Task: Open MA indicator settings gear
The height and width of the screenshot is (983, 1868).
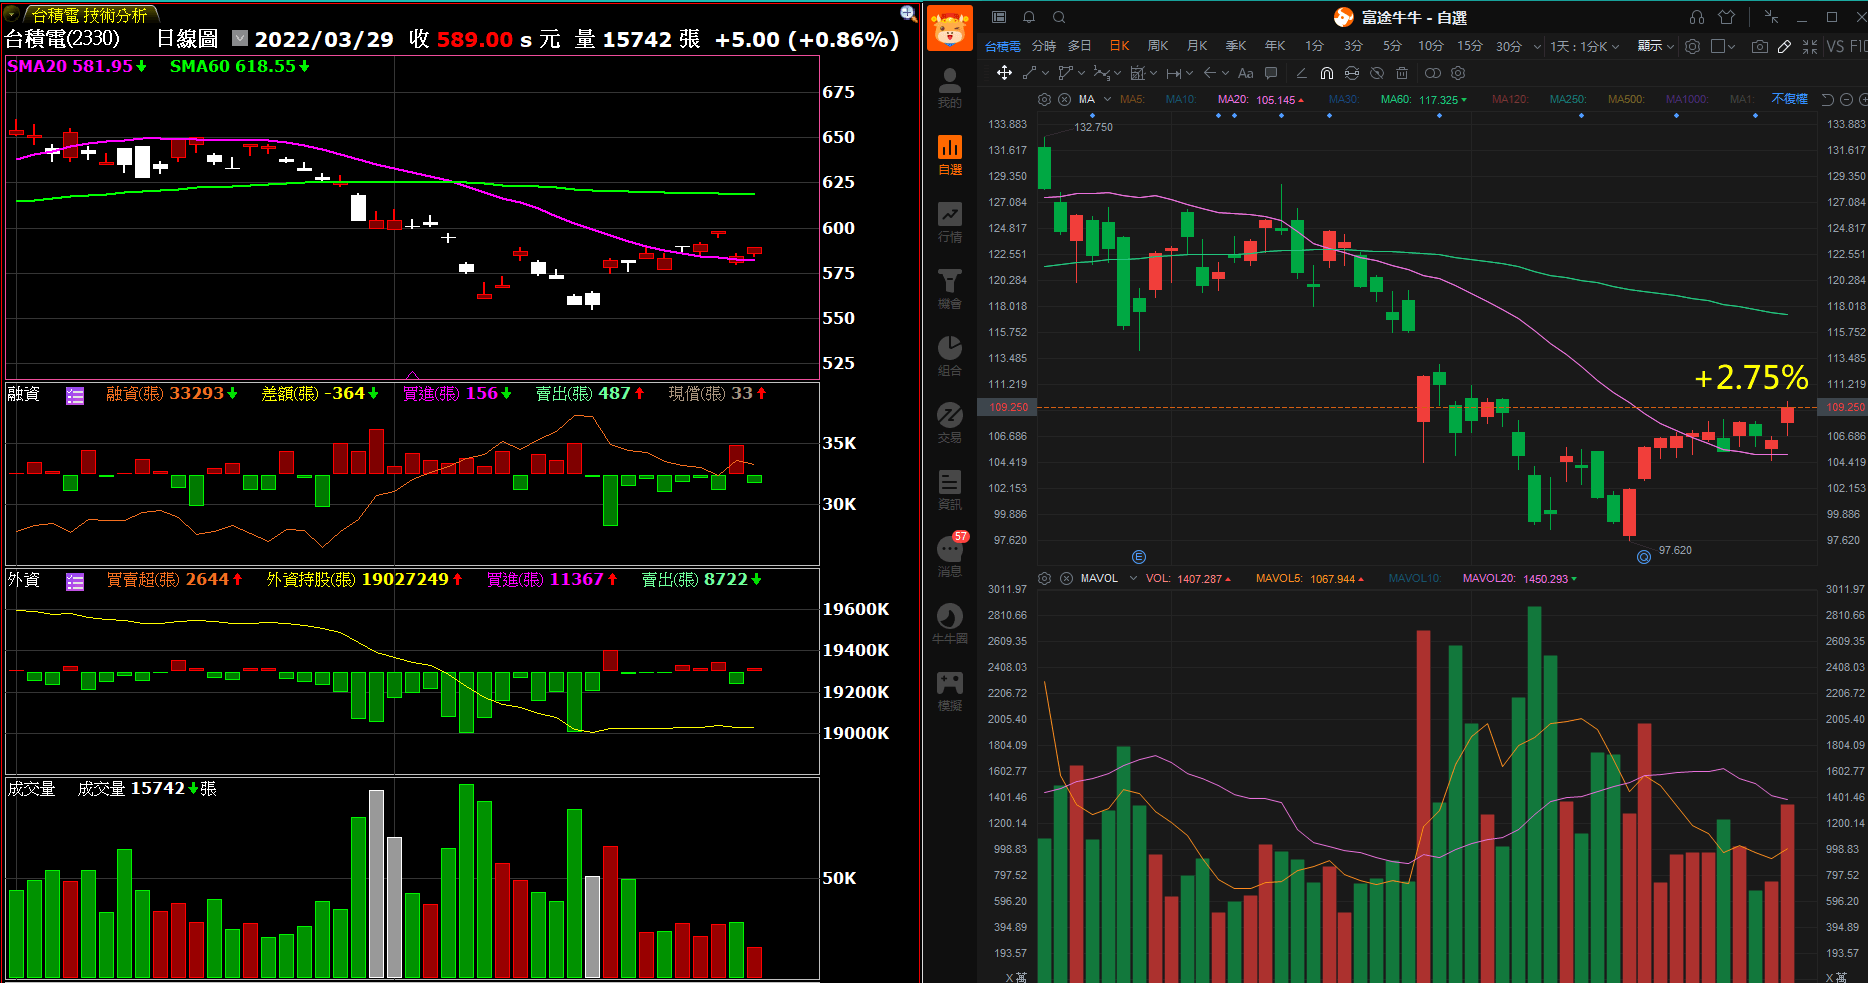Action: pyautogui.click(x=1044, y=99)
